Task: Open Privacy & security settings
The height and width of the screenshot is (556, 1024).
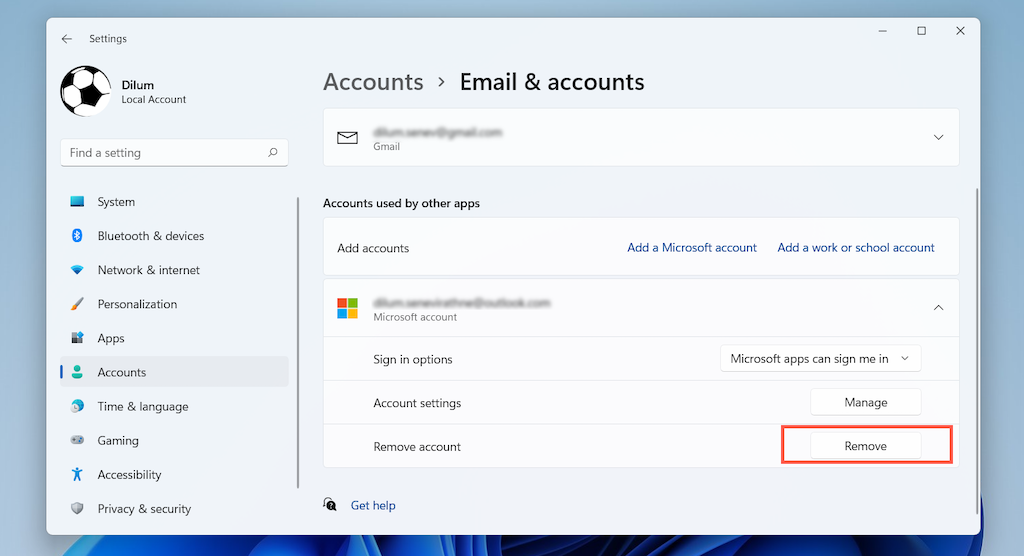Action: click(x=144, y=509)
